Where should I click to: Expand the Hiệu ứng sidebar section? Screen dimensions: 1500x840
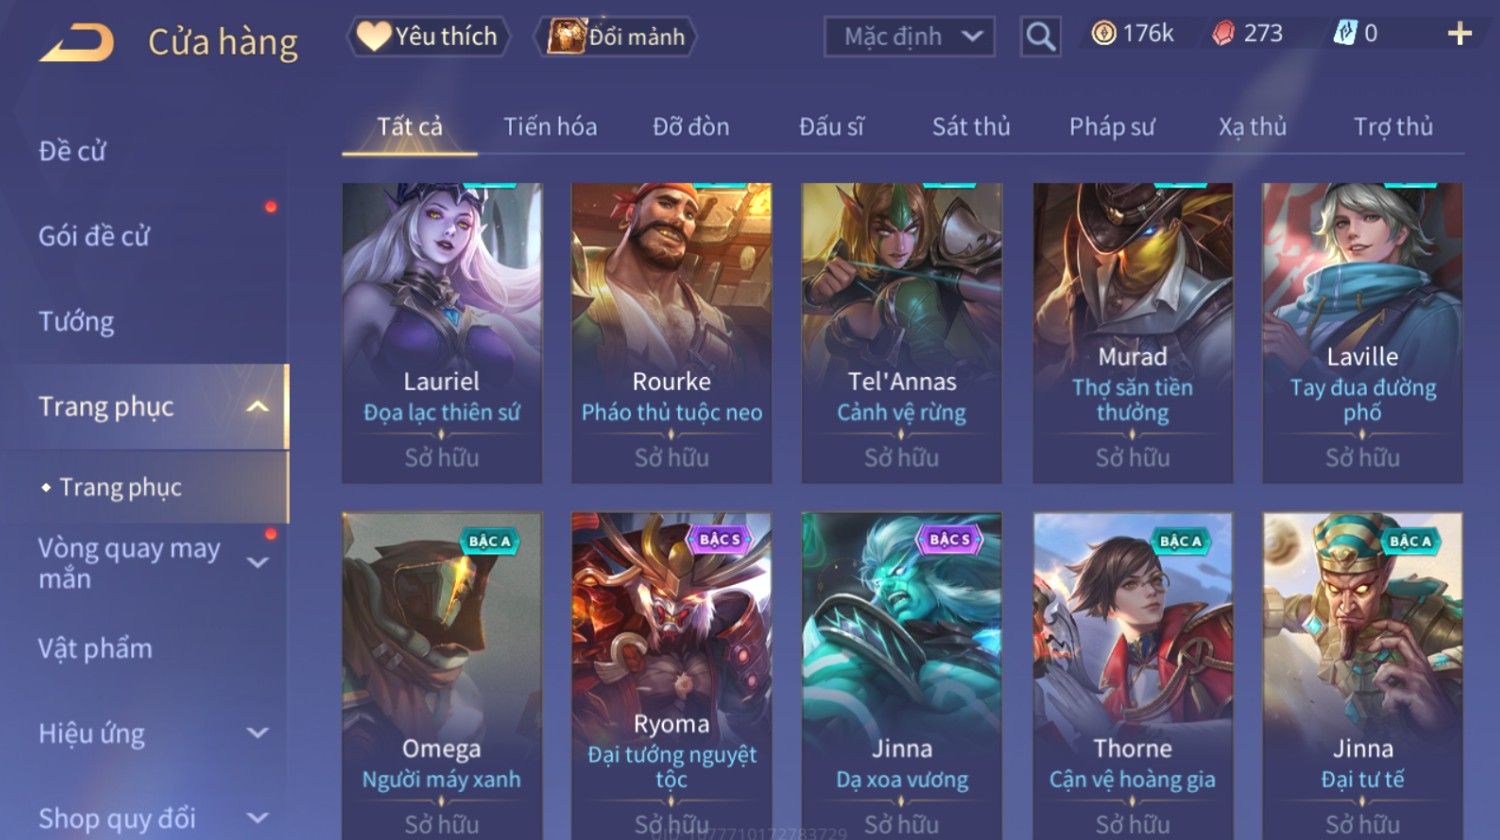(258, 733)
